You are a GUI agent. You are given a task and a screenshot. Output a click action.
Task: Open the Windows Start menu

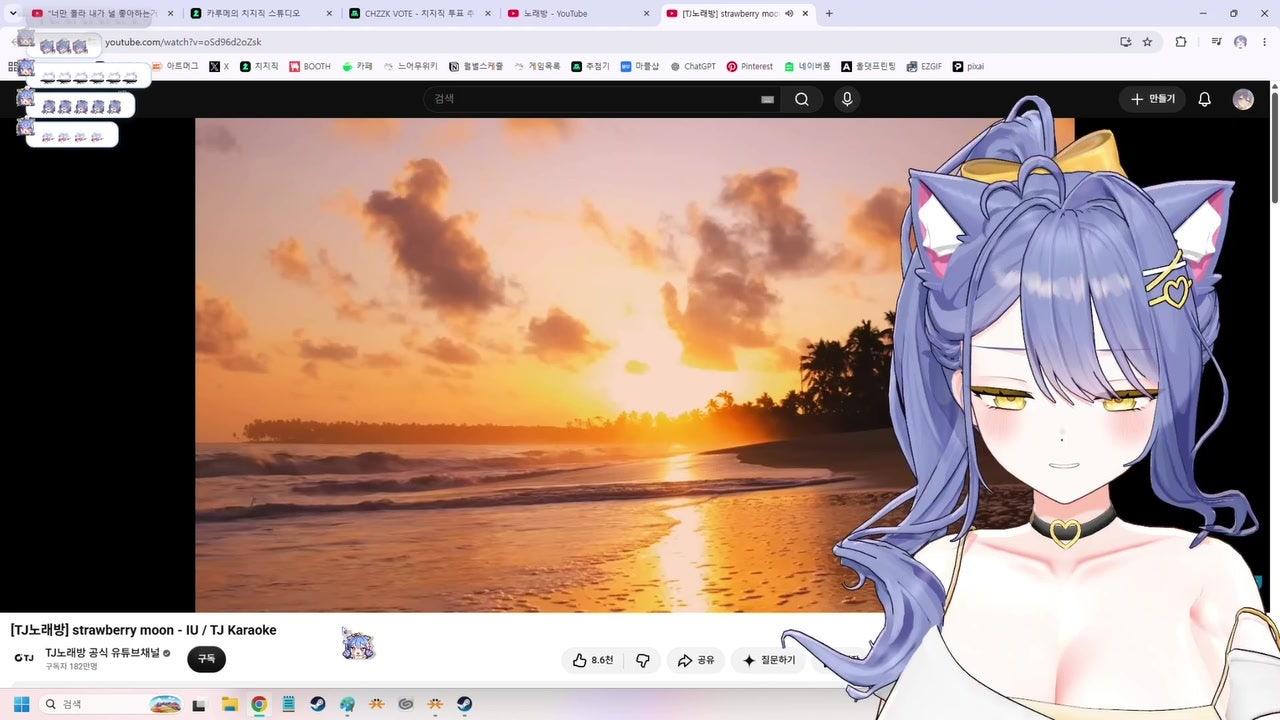pos(21,704)
